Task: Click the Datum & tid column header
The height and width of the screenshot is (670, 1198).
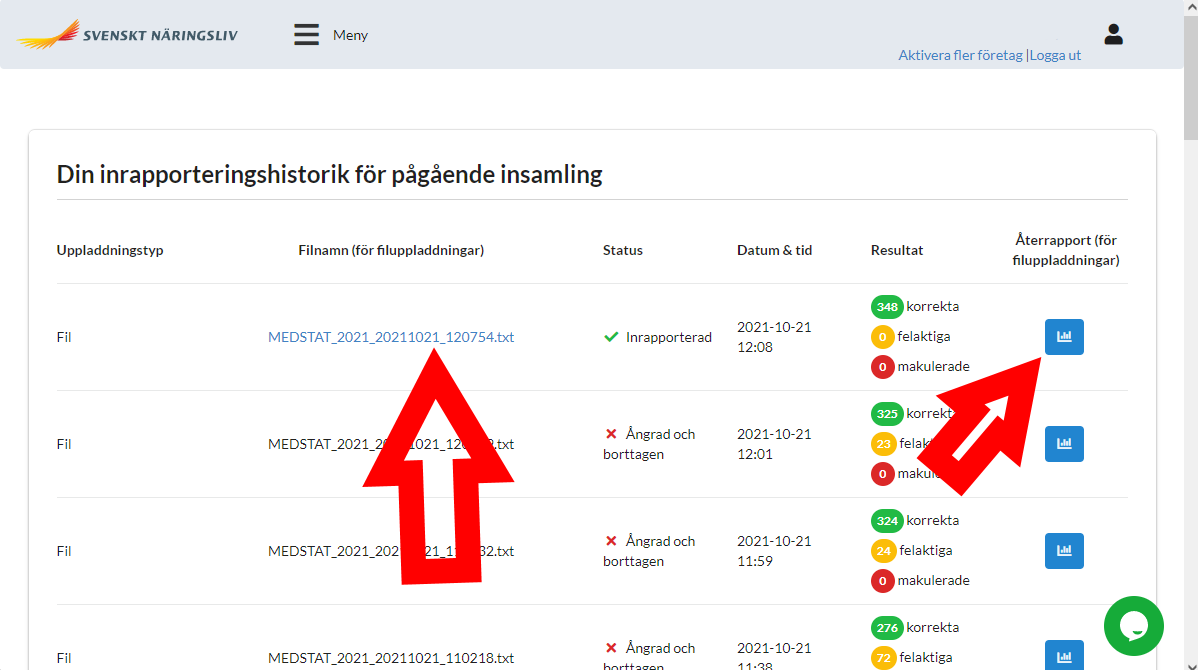Action: (x=774, y=250)
